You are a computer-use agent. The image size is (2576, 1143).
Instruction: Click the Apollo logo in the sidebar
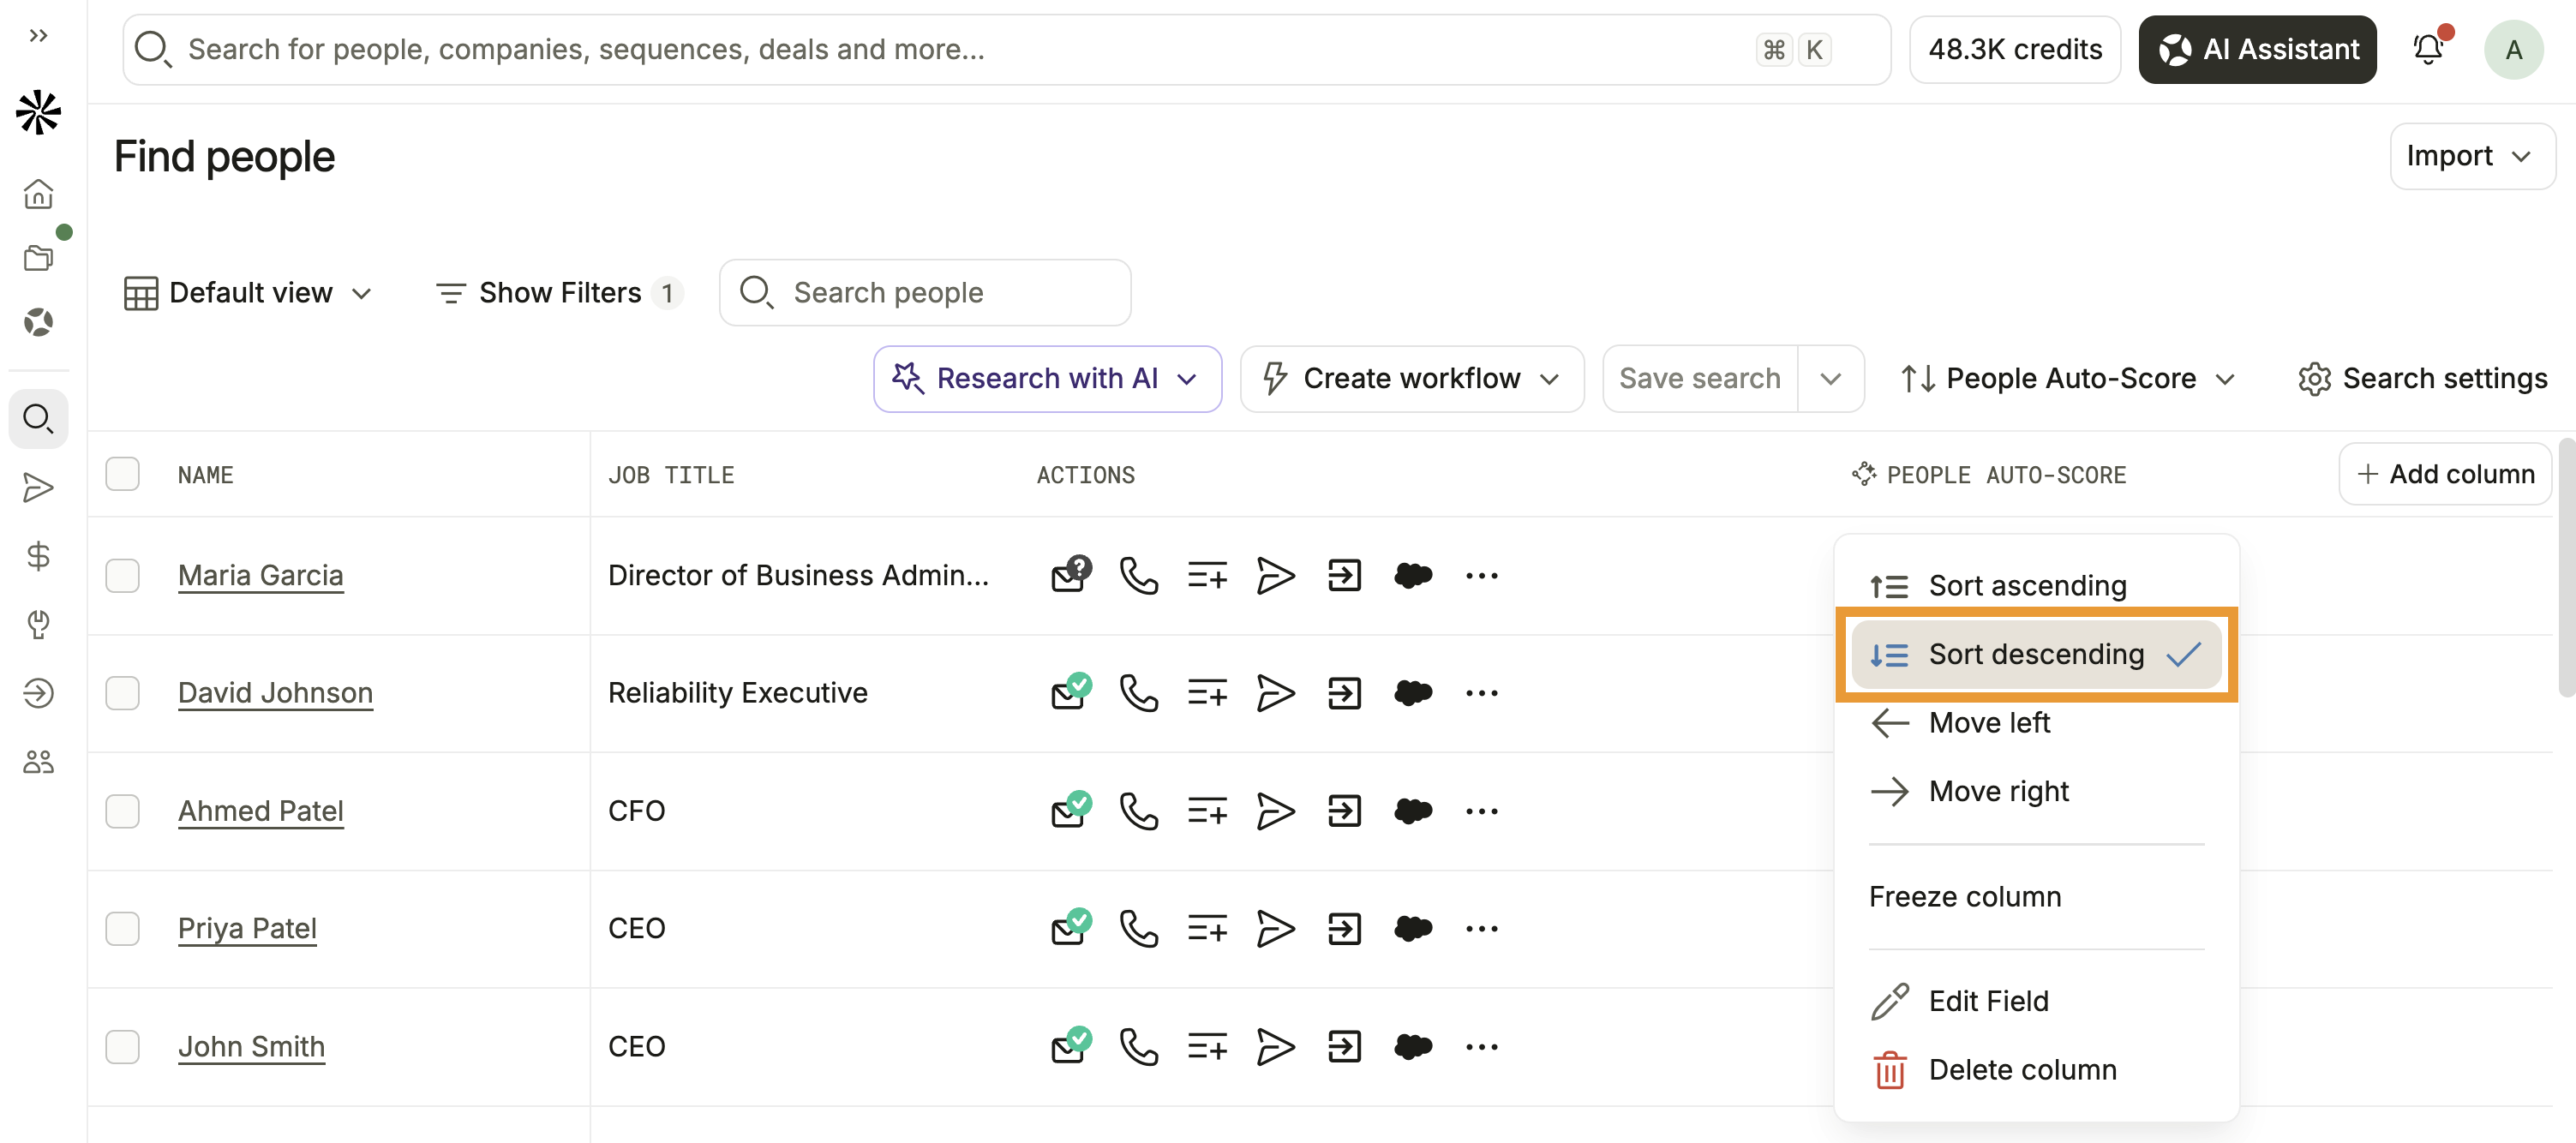click(x=38, y=112)
